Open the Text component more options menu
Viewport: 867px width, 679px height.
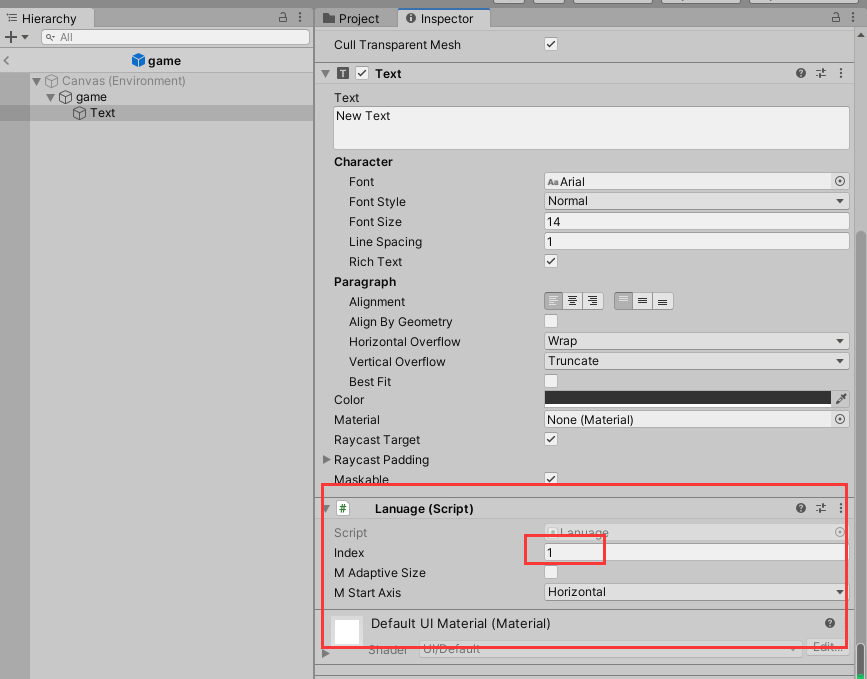tap(839, 74)
